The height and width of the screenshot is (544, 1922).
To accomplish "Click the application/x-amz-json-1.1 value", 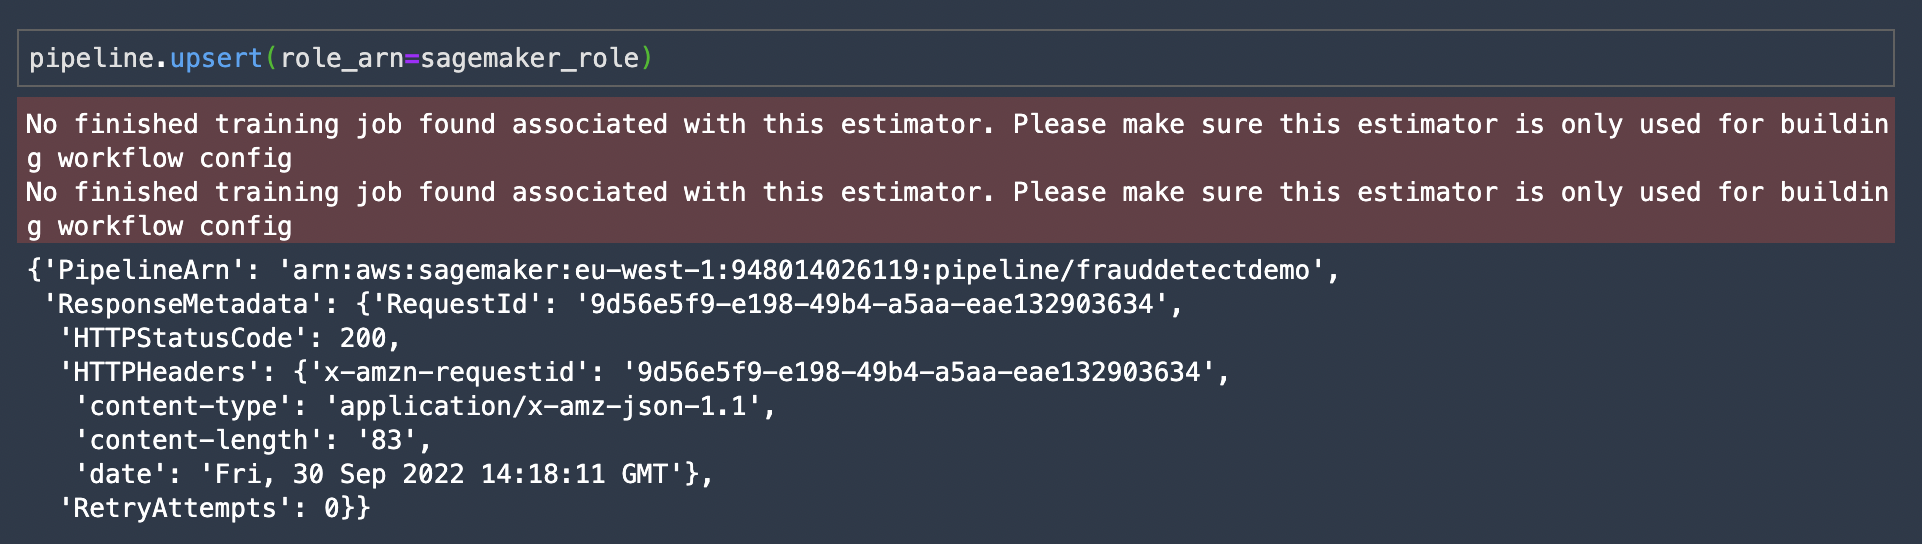I will pyautogui.click(x=543, y=406).
